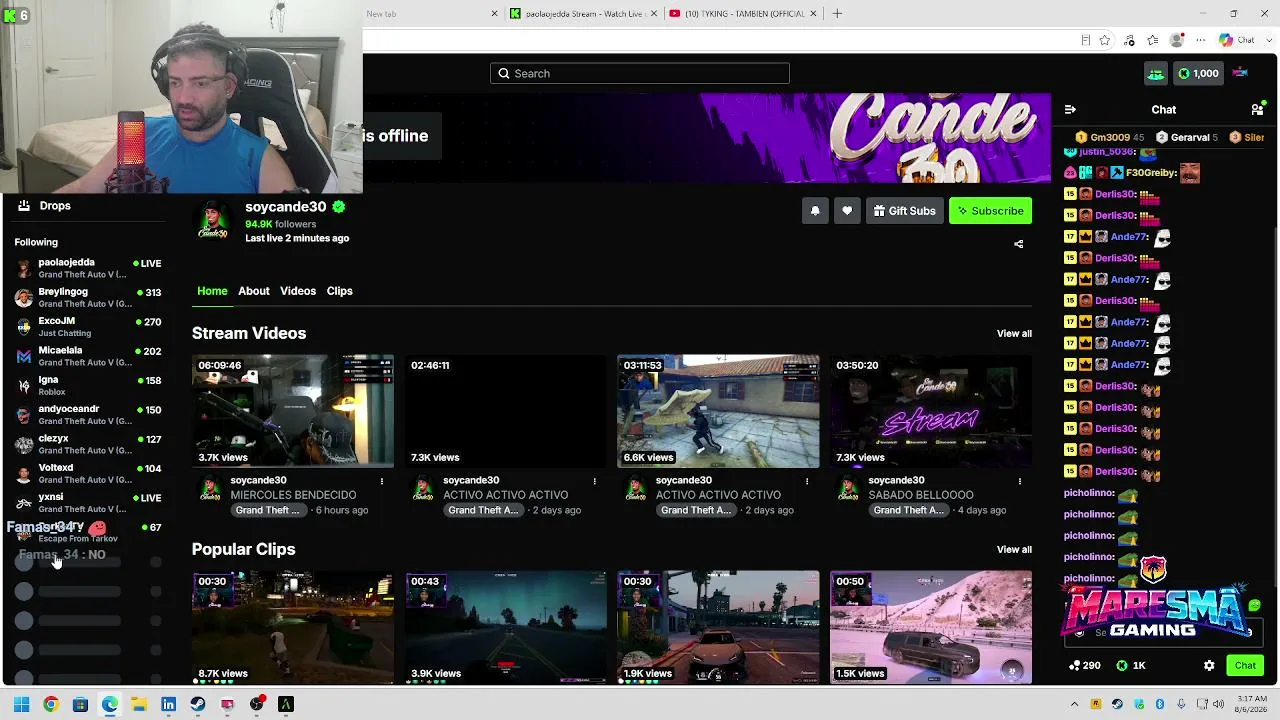
Task: Play the SABADO BELLOOOO stream thumbnail
Action: click(x=931, y=411)
